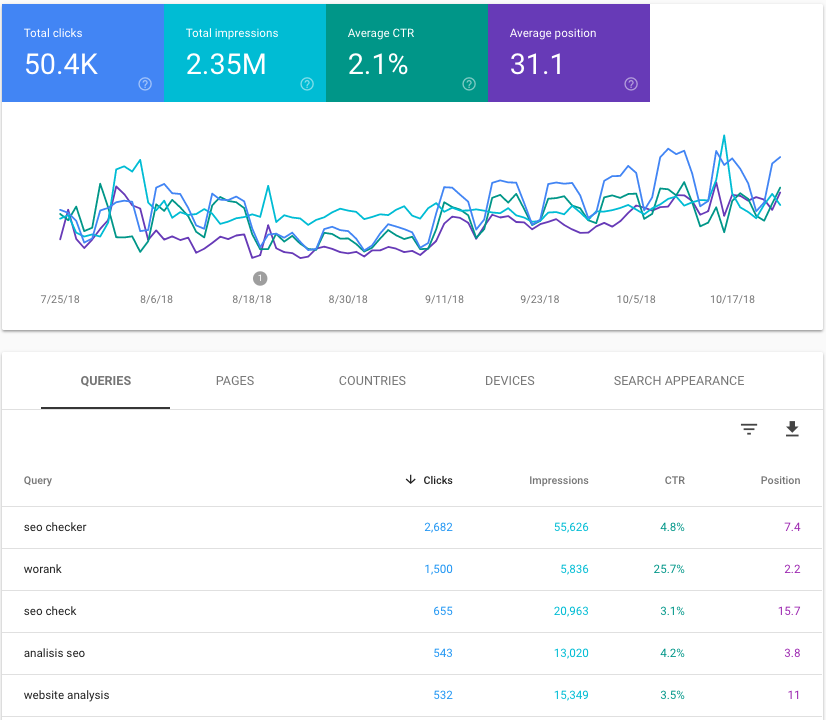The height and width of the screenshot is (720, 826).
Task: Open the help tooltip on Total impressions card
Action: tap(307, 85)
